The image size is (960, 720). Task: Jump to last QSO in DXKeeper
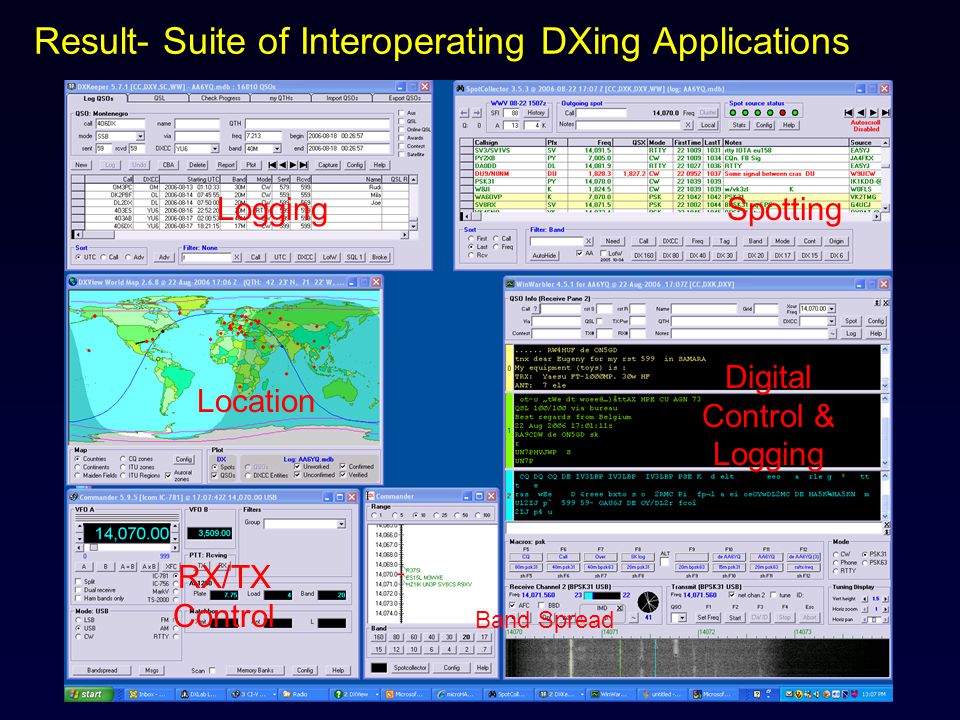tap(304, 165)
